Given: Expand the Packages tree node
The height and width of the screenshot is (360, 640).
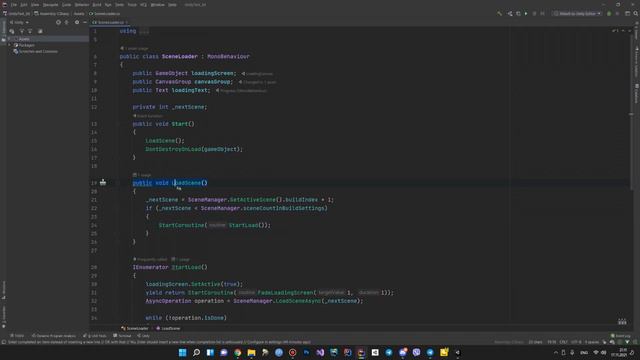Looking at the screenshot, I should click(x=9, y=45).
